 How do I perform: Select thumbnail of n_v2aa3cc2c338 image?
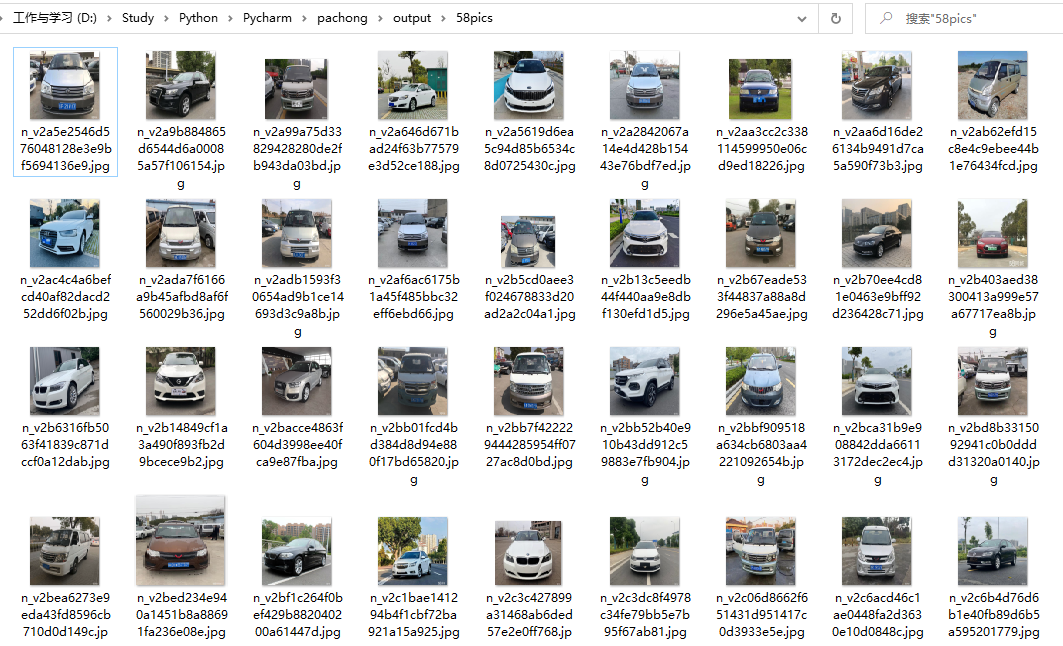point(761,89)
